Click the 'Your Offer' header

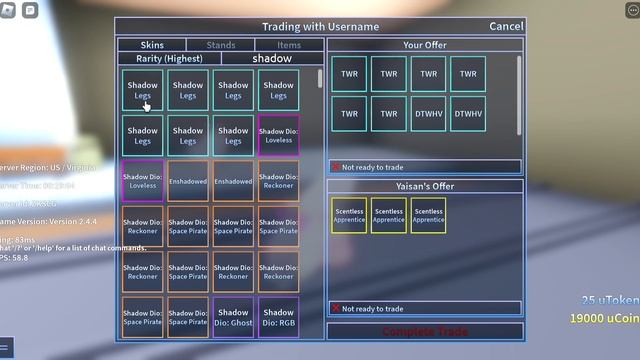click(x=425, y=45)
